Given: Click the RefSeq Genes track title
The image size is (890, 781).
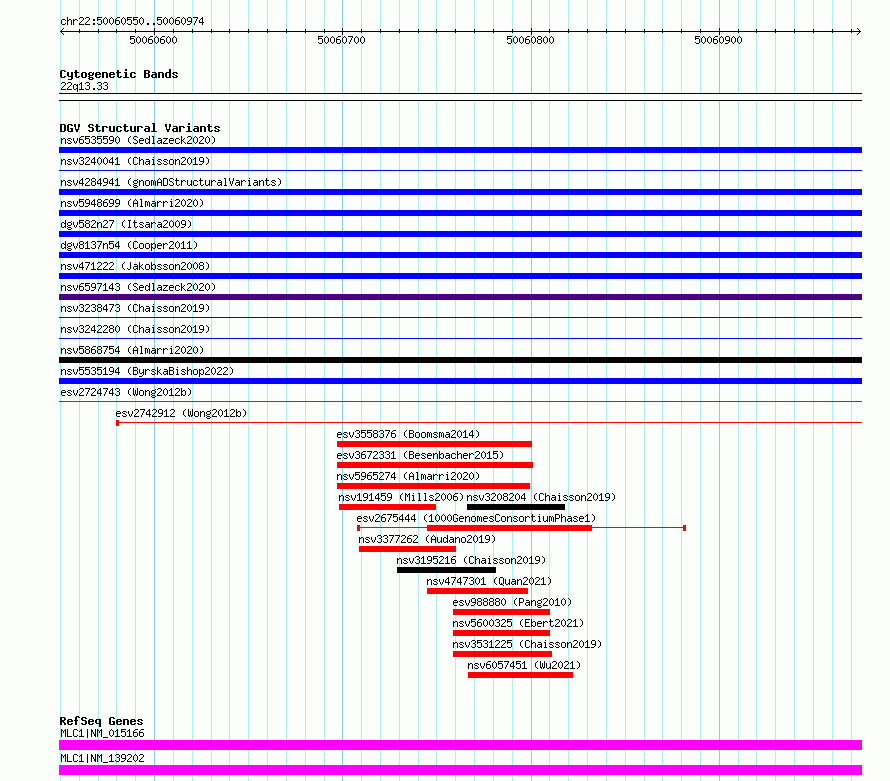Looking at the screenshot, I should coord(101,721).
